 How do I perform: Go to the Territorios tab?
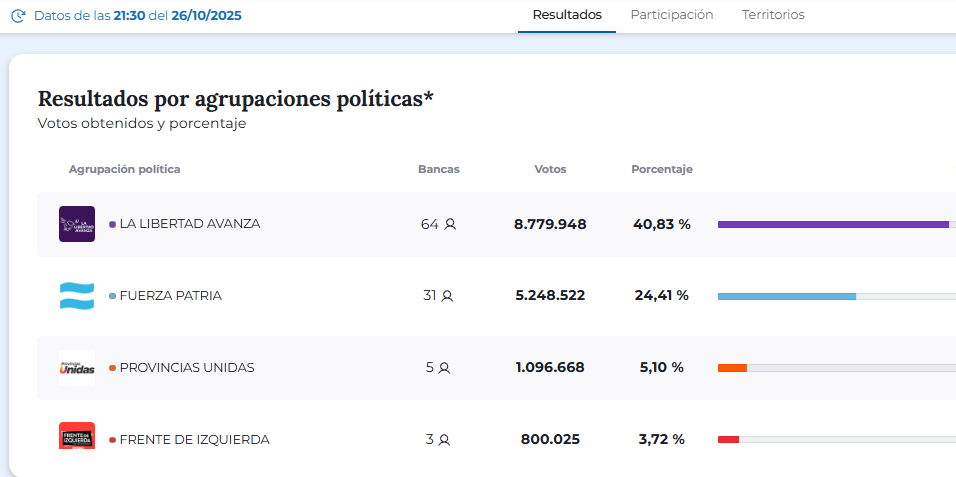773,15
